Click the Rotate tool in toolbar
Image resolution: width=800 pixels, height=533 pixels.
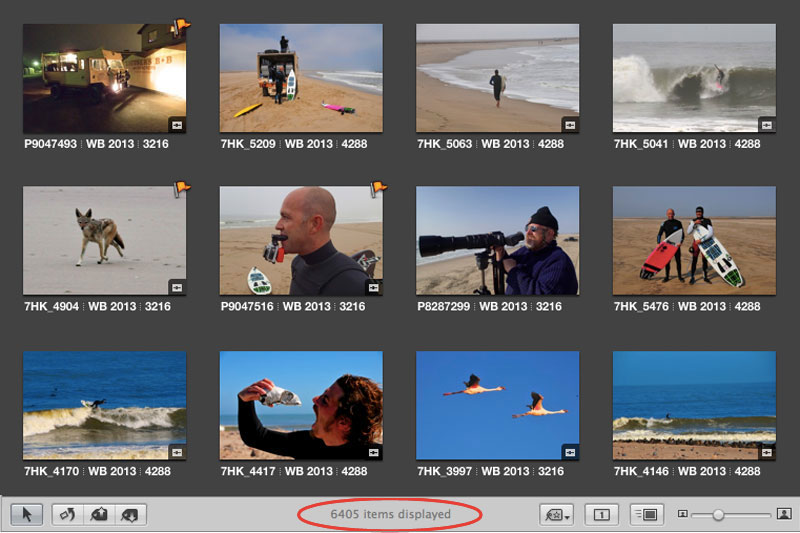tap(69, 515)
